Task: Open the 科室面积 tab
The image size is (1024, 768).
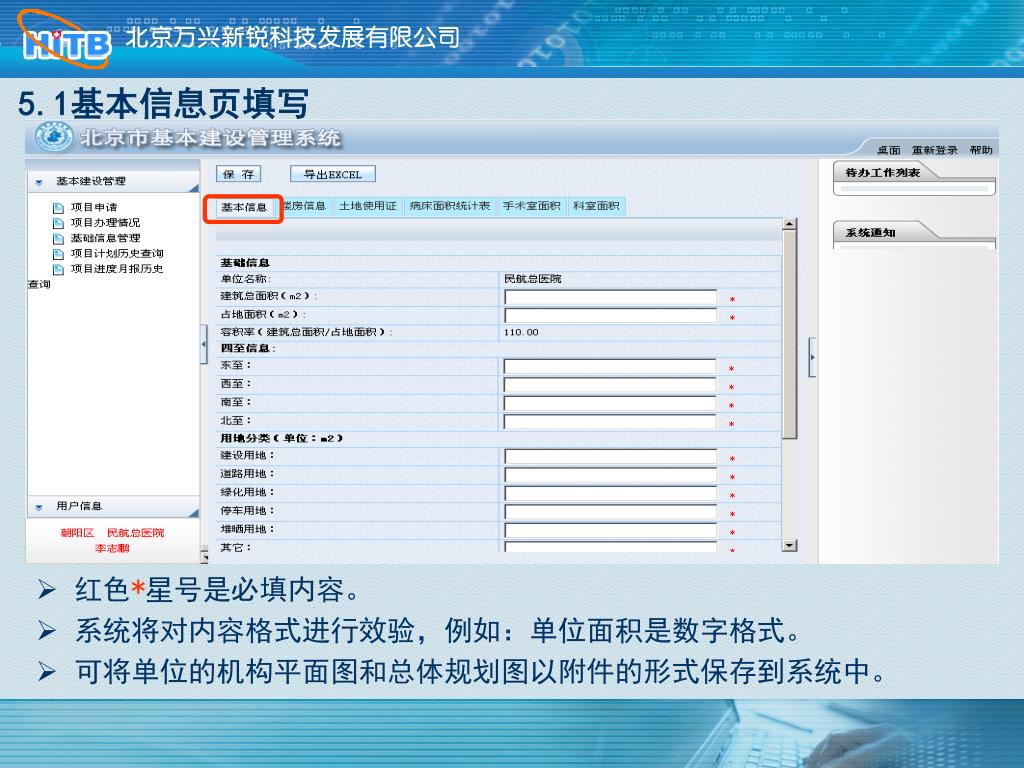Action: [596, 206]
